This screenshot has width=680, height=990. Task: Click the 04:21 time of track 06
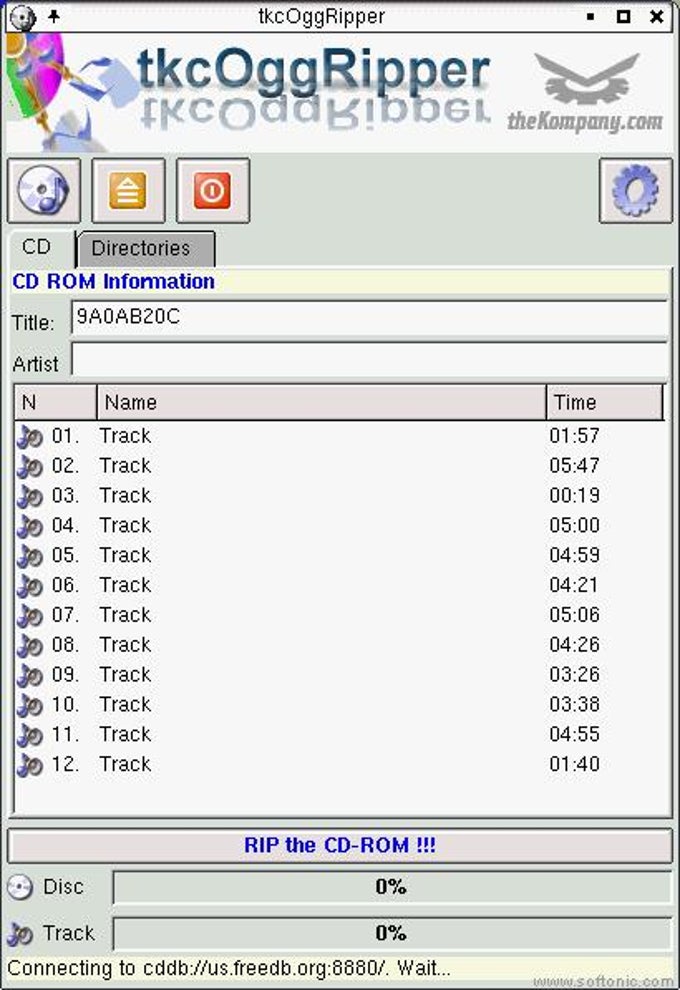point(574,585)
